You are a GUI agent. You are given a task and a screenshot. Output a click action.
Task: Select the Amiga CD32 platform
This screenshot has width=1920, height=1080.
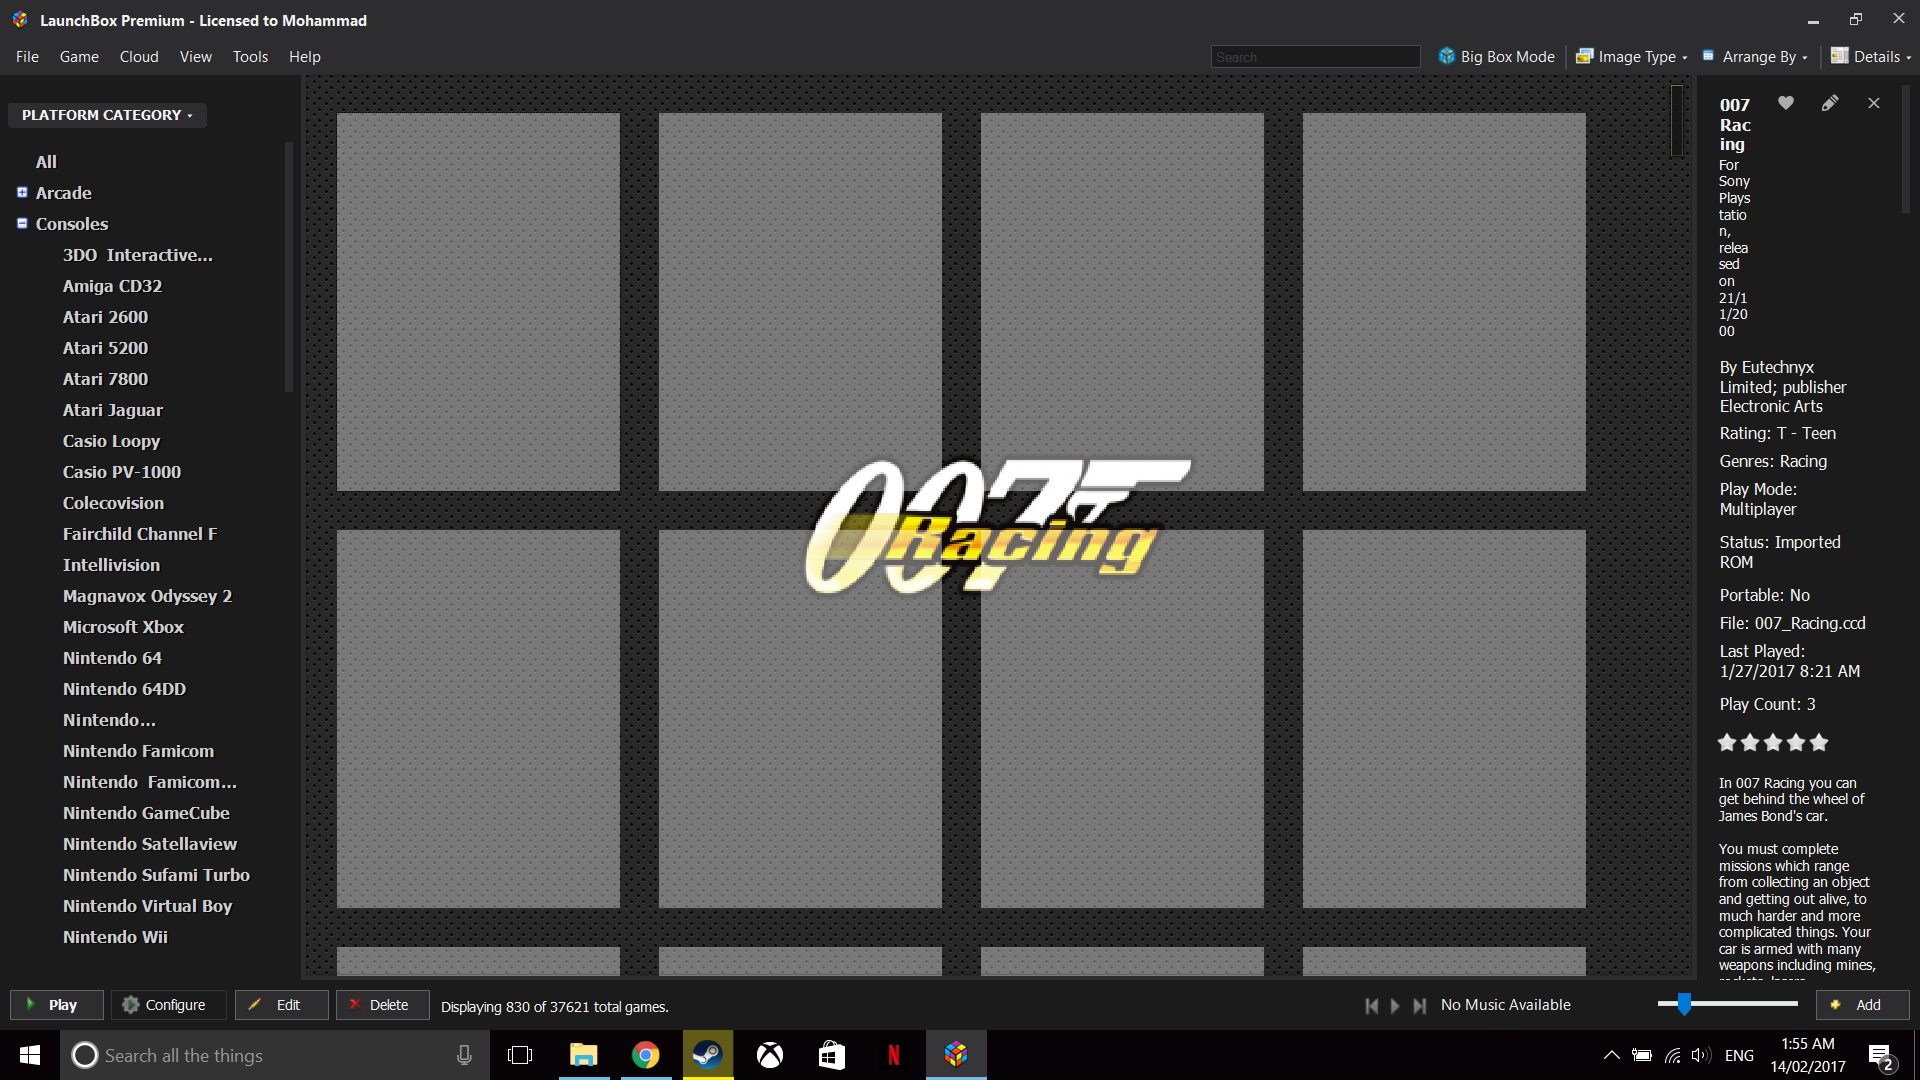[x=112, y=286]
